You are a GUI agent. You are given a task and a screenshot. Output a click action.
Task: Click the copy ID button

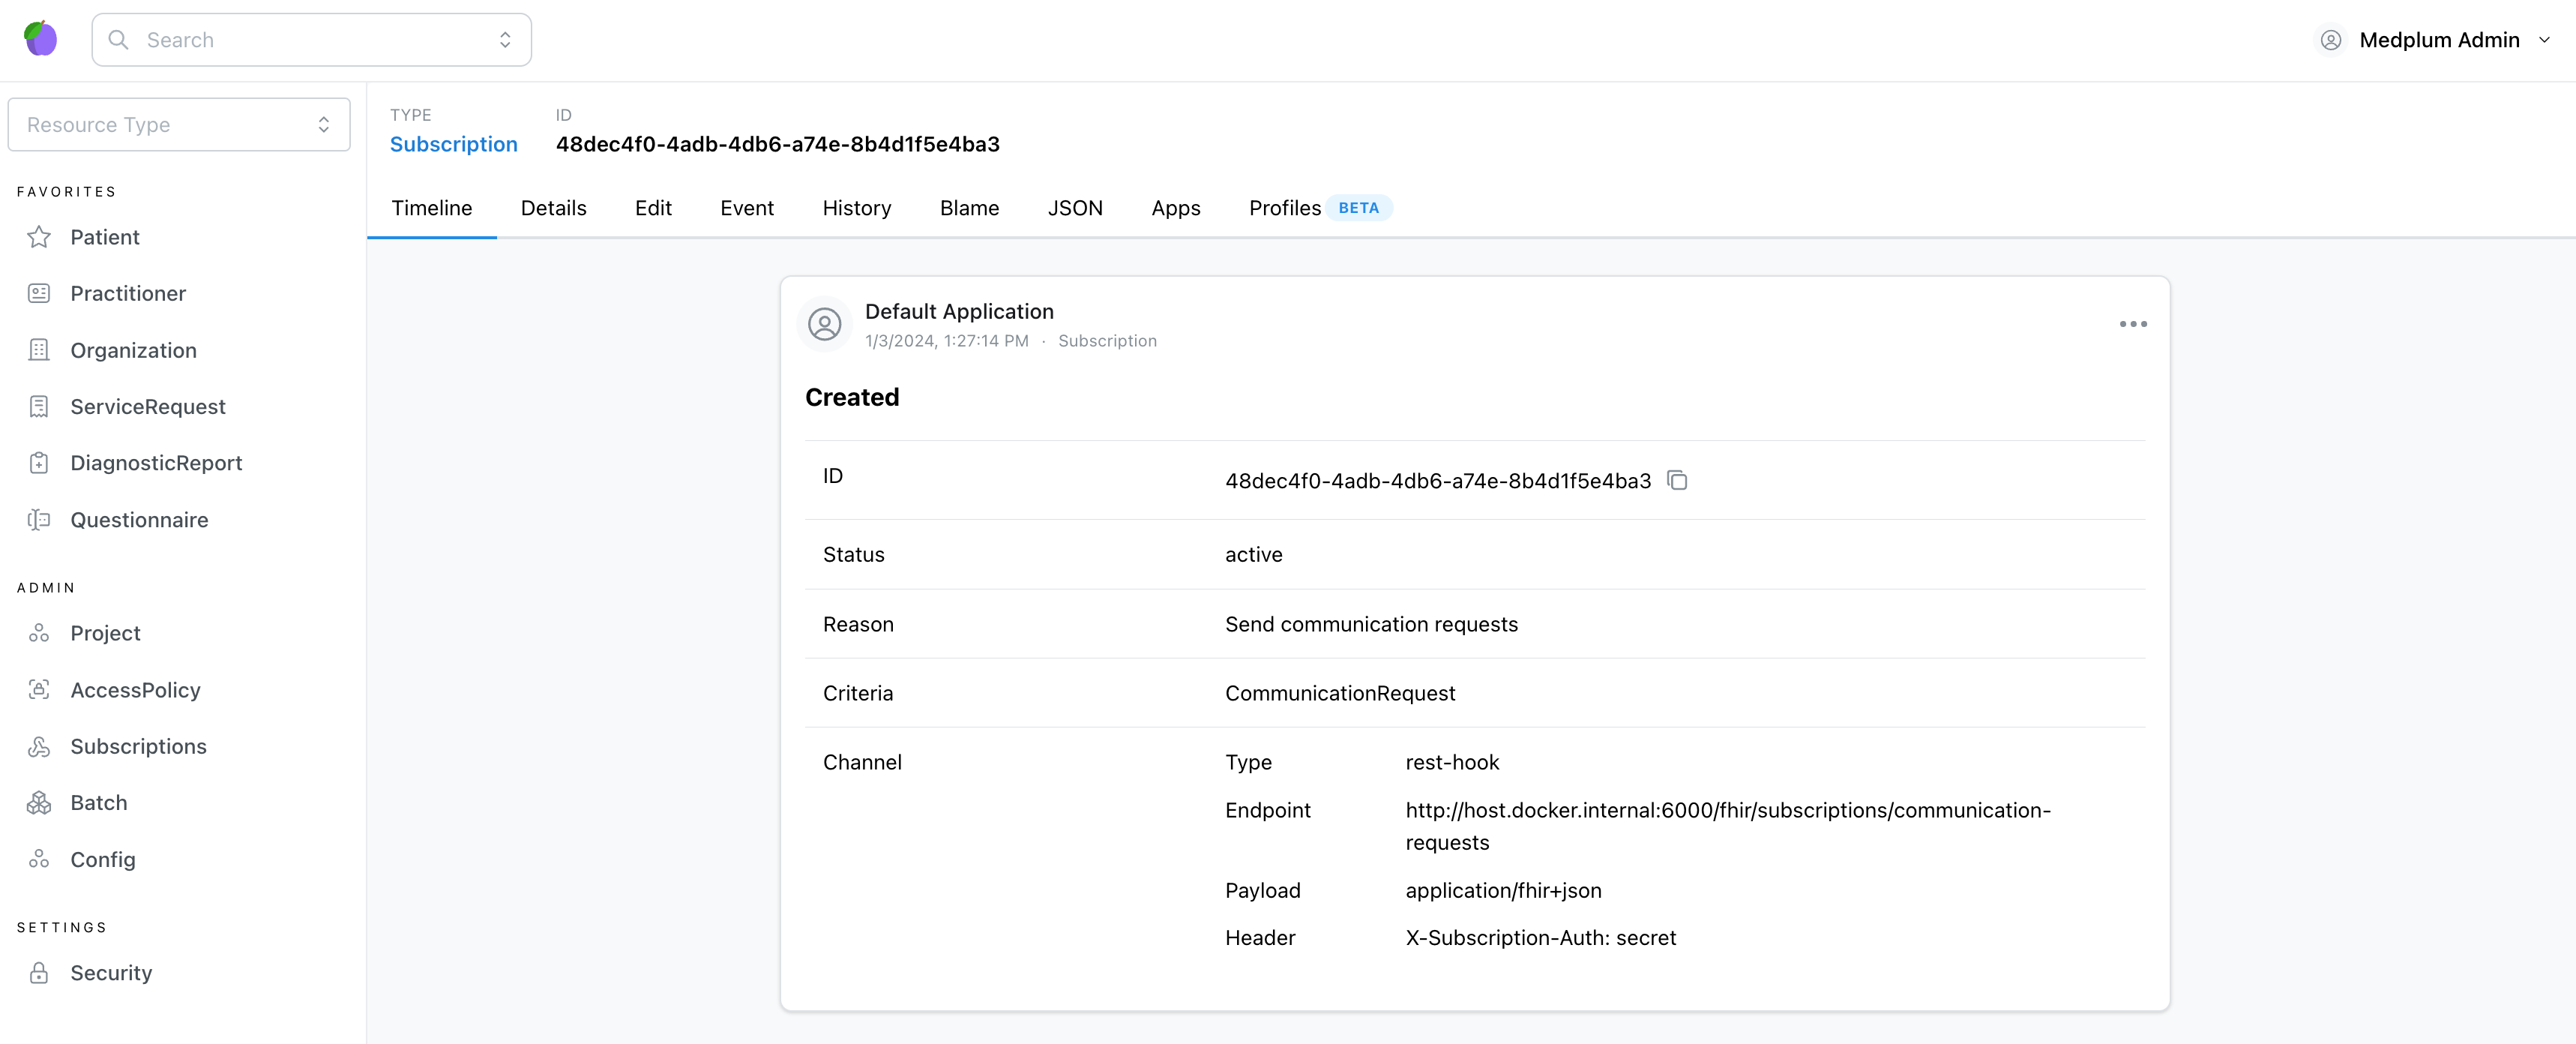click(x=1679, y=480)
